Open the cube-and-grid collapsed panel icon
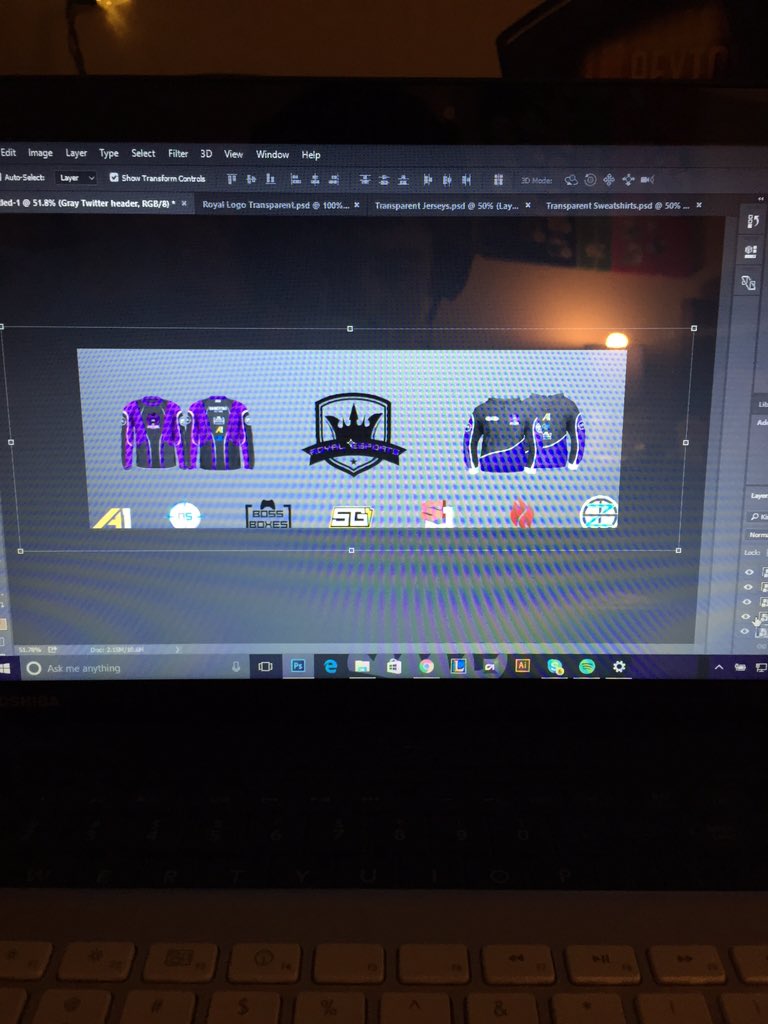768x1024 pixels. 751,251
